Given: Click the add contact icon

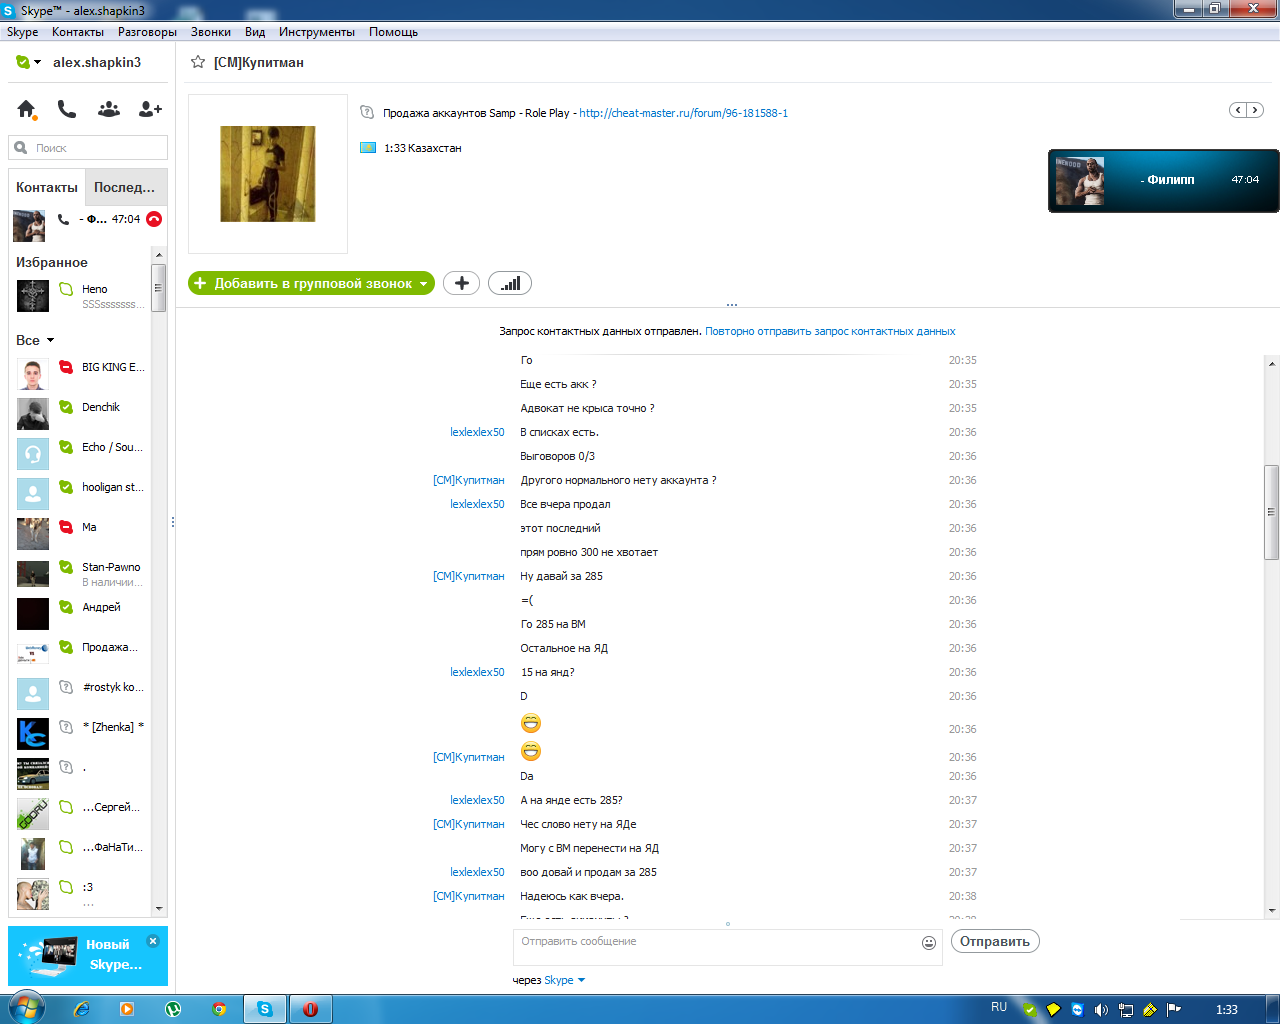Looking at the screenshot, I should 150,109.
